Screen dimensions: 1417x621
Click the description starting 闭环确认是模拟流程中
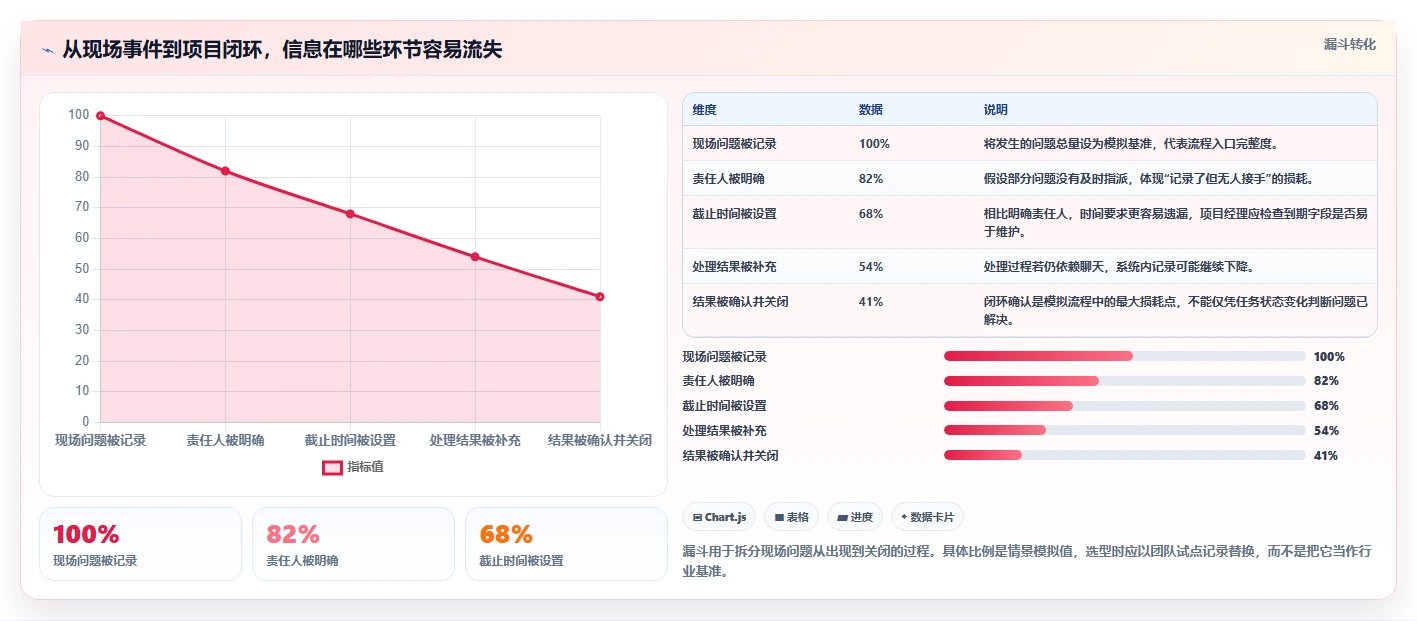1175,311
